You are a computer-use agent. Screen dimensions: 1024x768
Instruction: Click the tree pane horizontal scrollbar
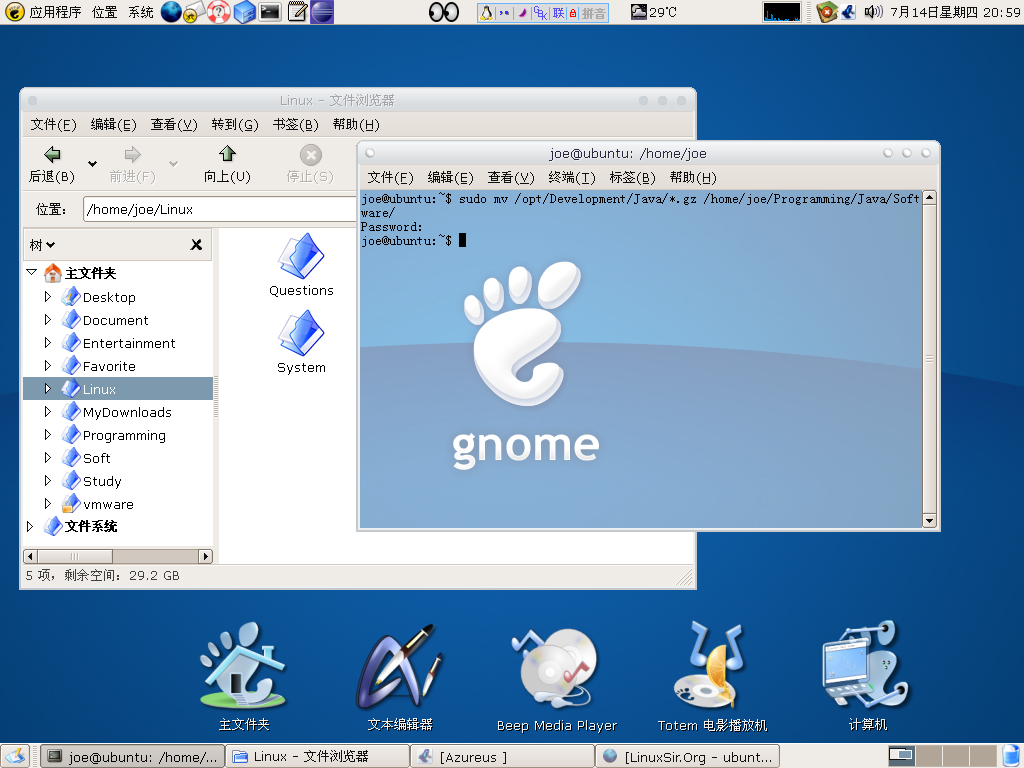tap(75, 556)
